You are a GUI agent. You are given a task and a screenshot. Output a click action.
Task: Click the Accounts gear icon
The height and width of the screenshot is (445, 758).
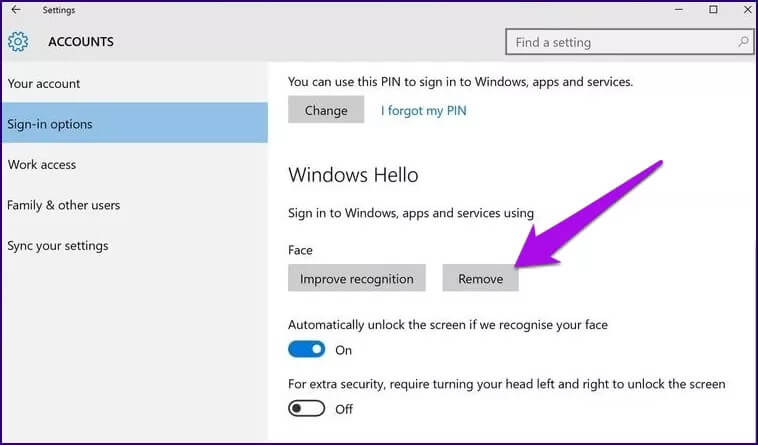click(18, 42)
